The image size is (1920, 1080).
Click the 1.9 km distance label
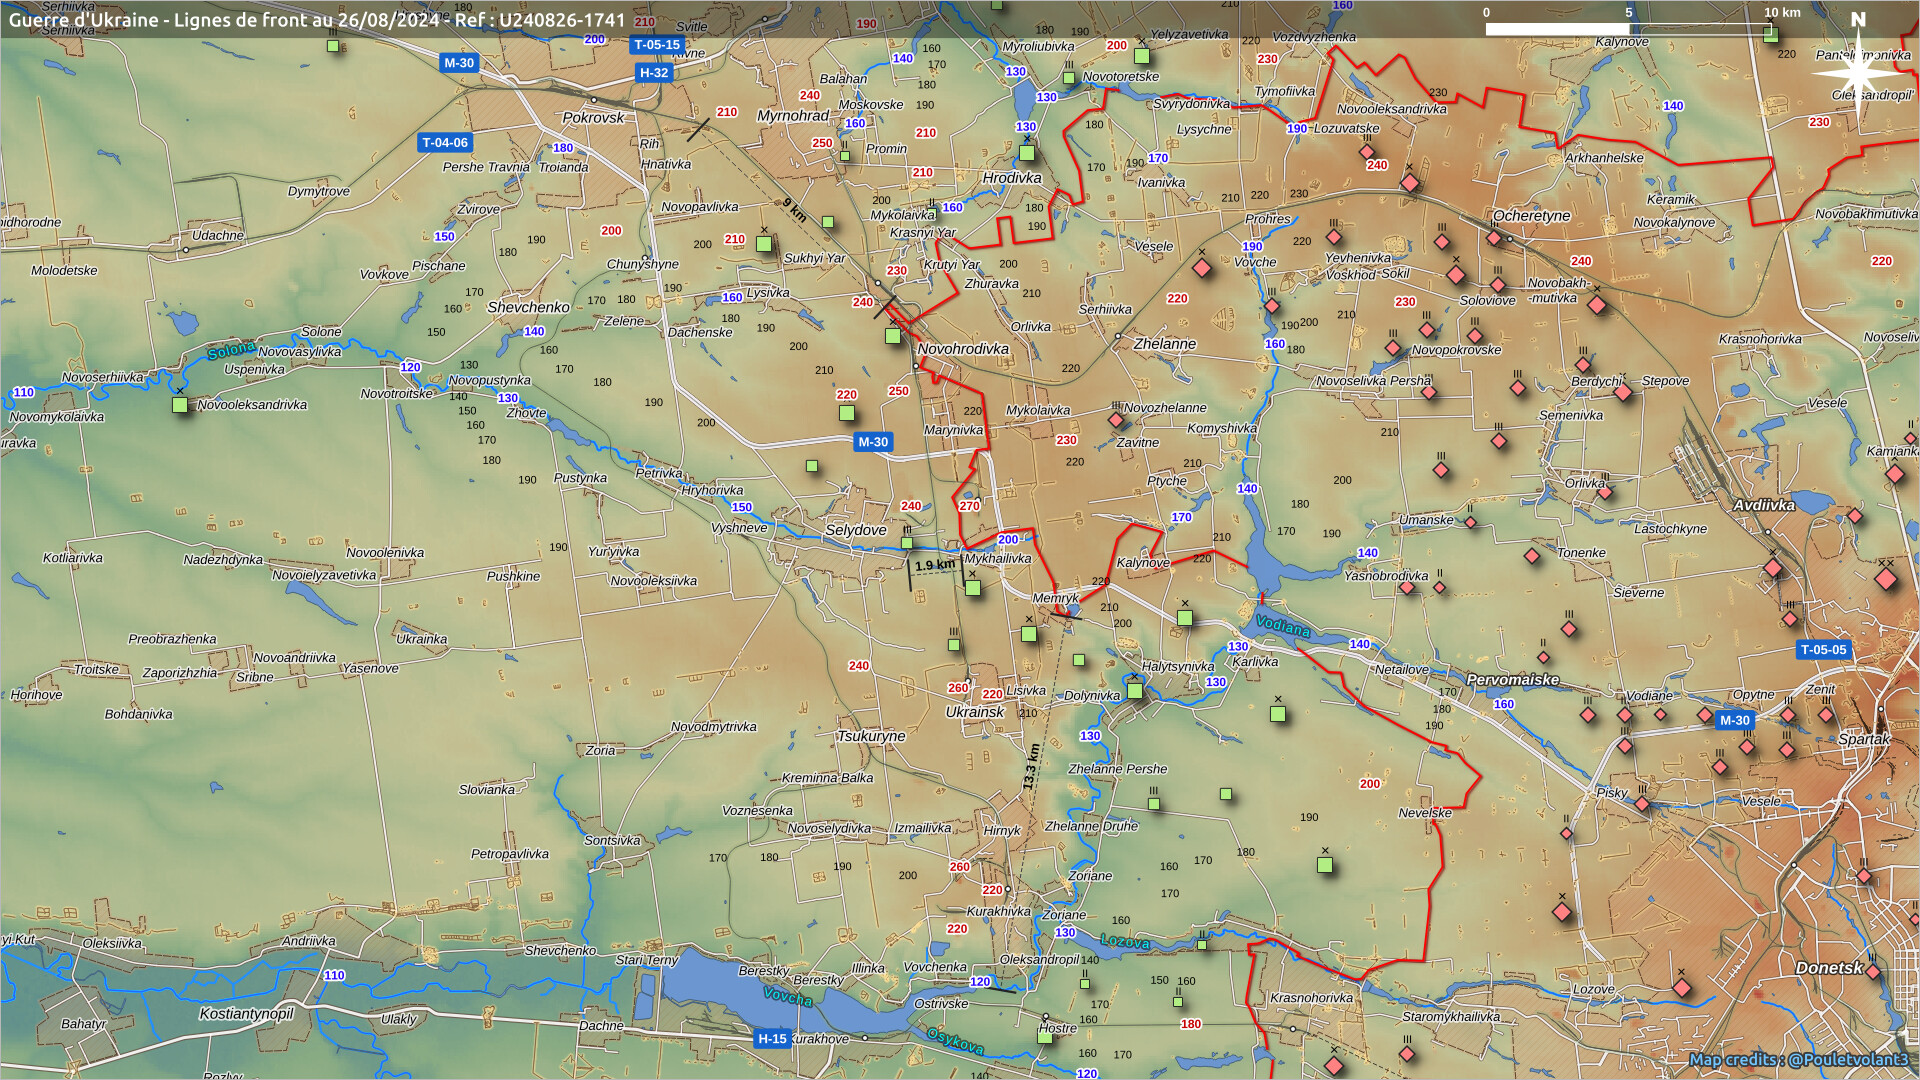[x=935, y=565]
